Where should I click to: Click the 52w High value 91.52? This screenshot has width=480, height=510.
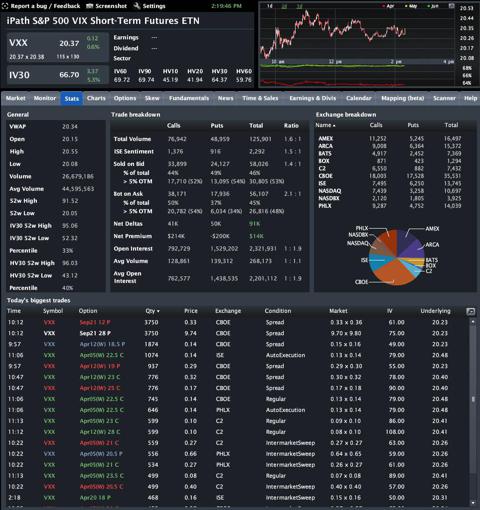click(x=70, y=201)
